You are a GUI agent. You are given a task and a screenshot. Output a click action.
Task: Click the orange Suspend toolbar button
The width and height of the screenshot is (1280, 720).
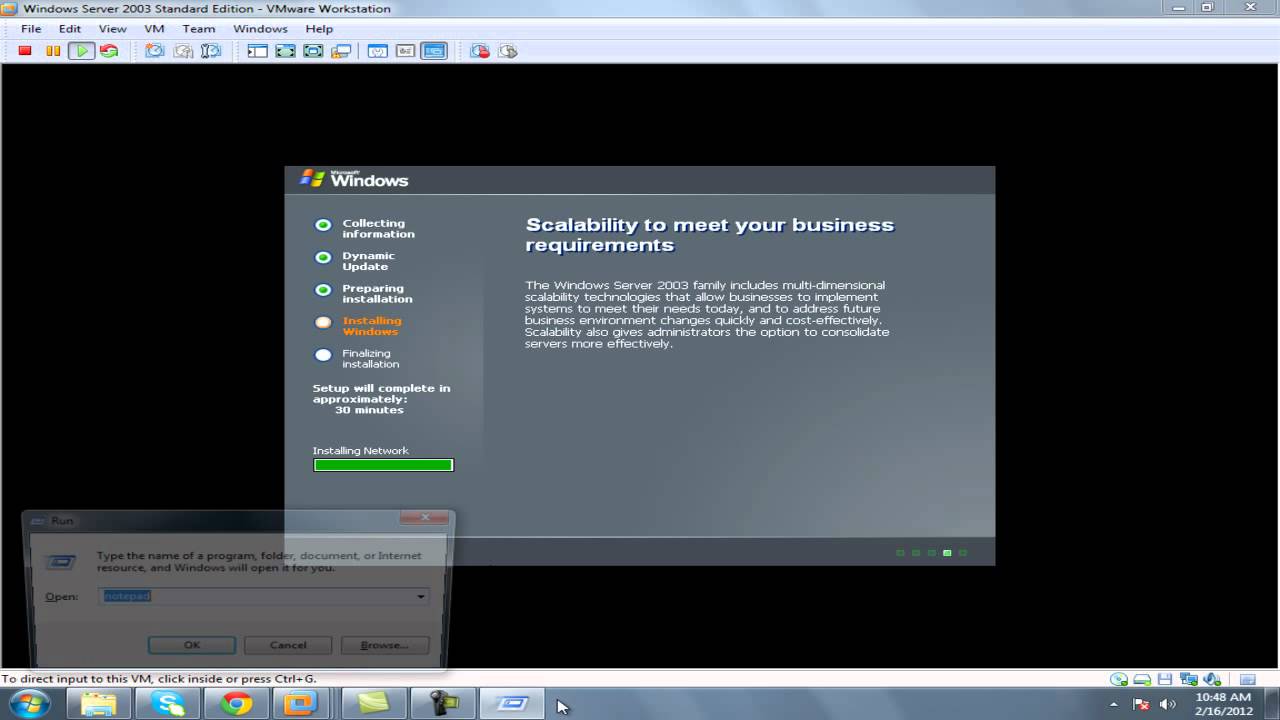tap(53, 51)
